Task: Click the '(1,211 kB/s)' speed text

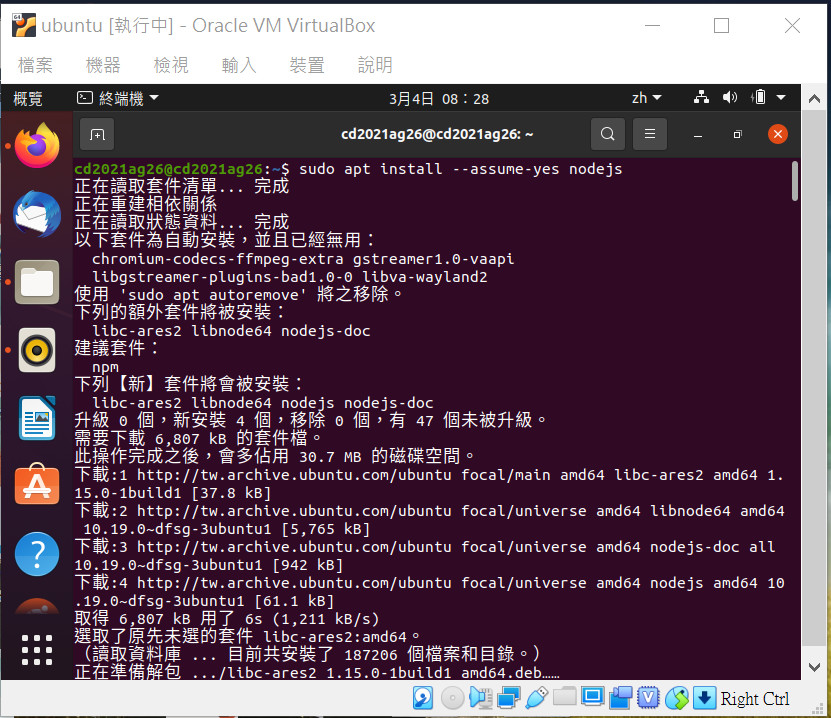Action: pos(326,619)
